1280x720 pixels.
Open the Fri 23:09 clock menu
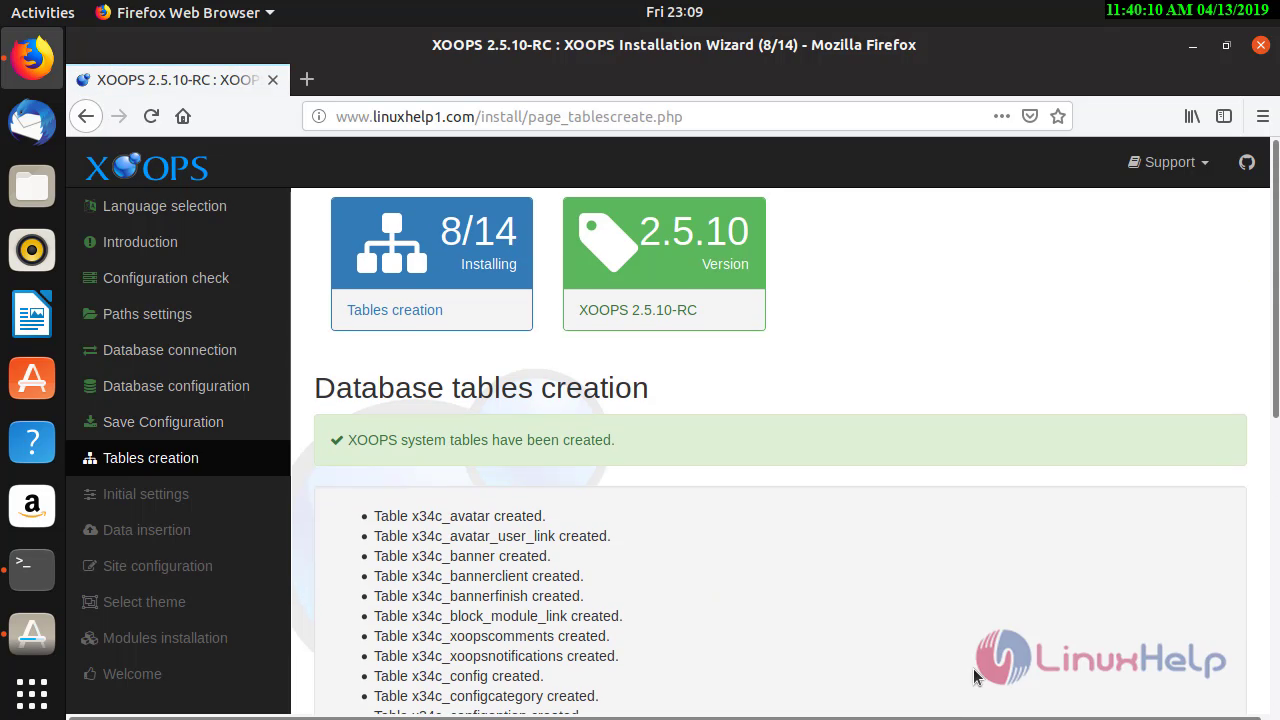[674, 12]
